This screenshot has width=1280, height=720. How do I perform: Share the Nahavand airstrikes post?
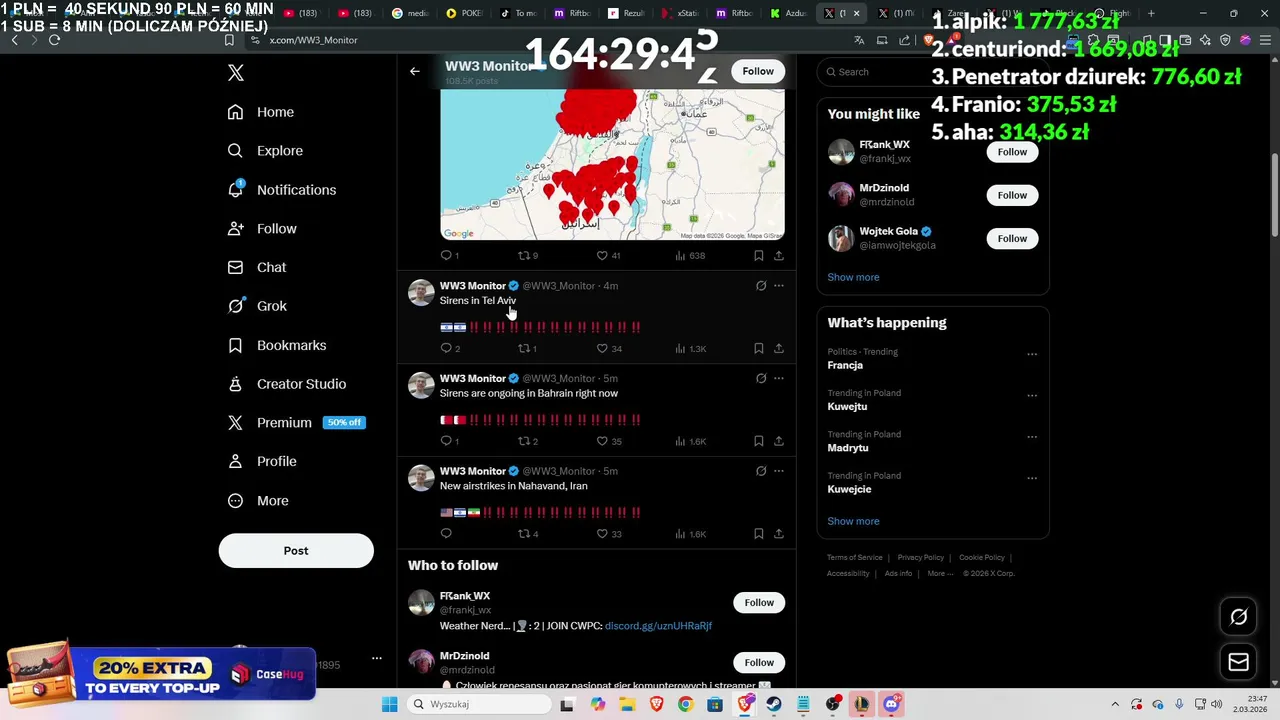coord(779,534)
